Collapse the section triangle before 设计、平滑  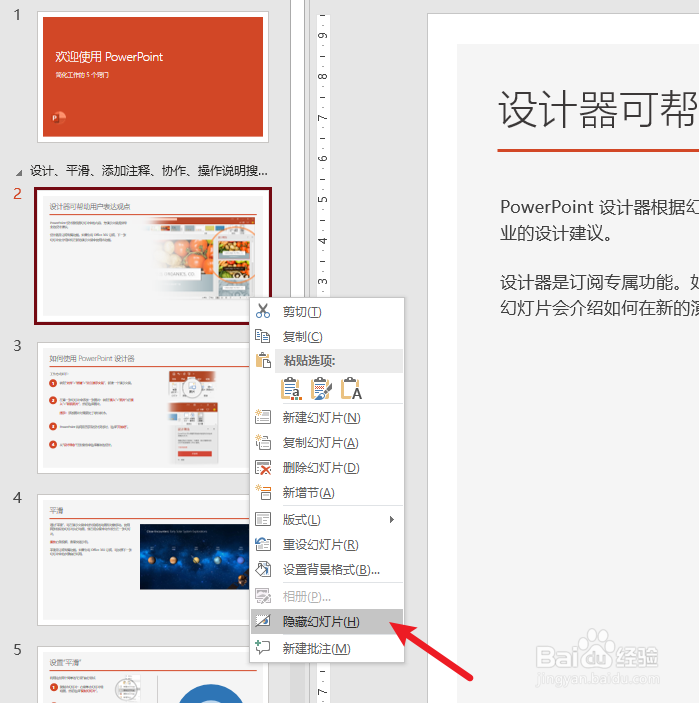coord(18,172)
